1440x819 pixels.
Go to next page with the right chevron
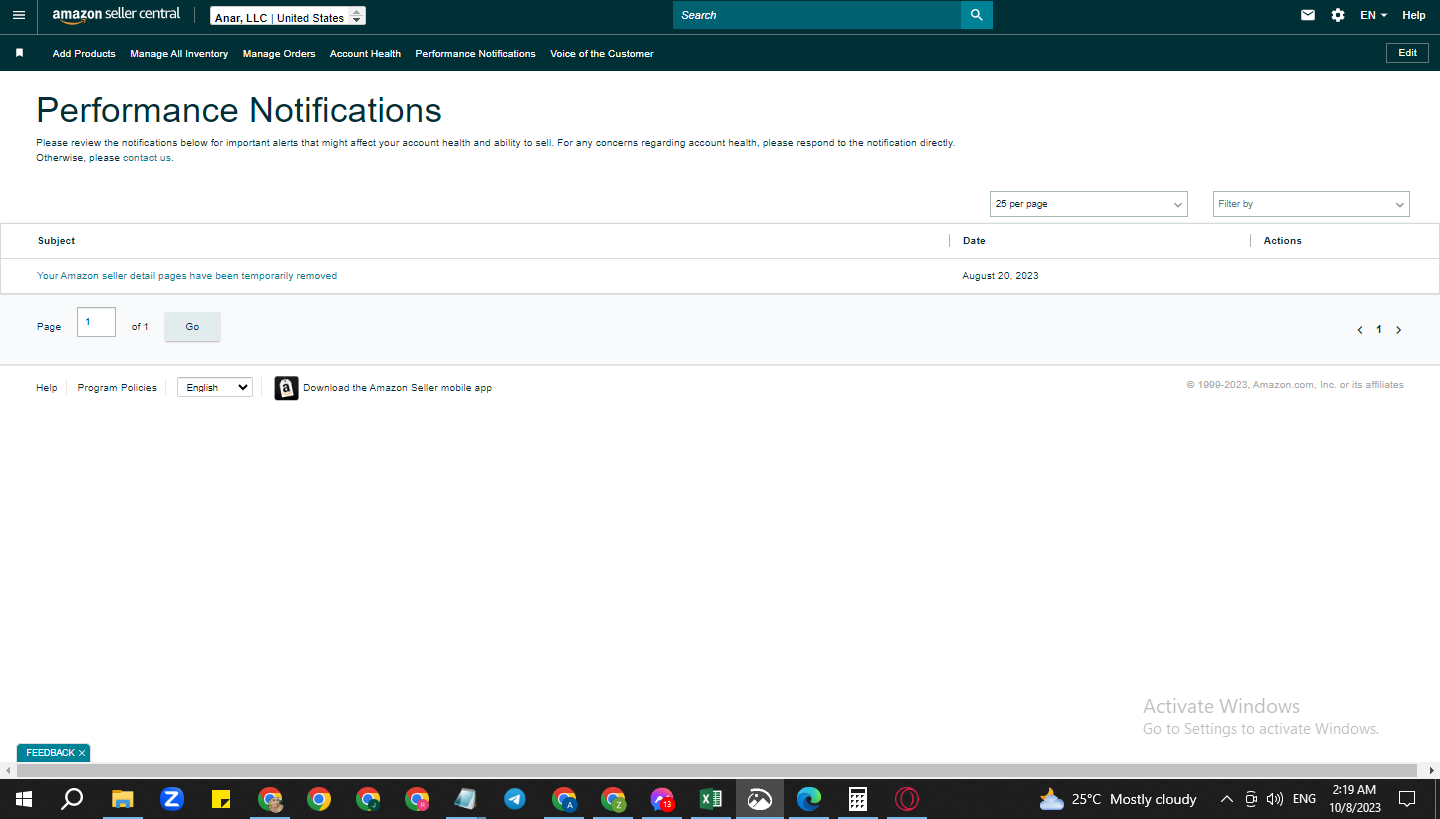click(1398, 330)
